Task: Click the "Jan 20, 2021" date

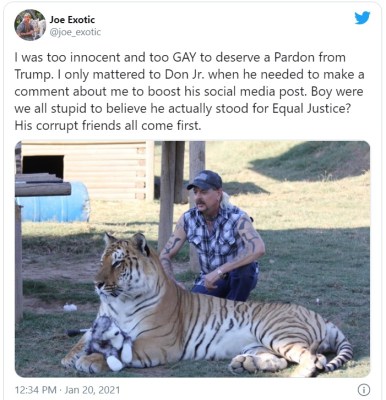Action: point(92,390)
